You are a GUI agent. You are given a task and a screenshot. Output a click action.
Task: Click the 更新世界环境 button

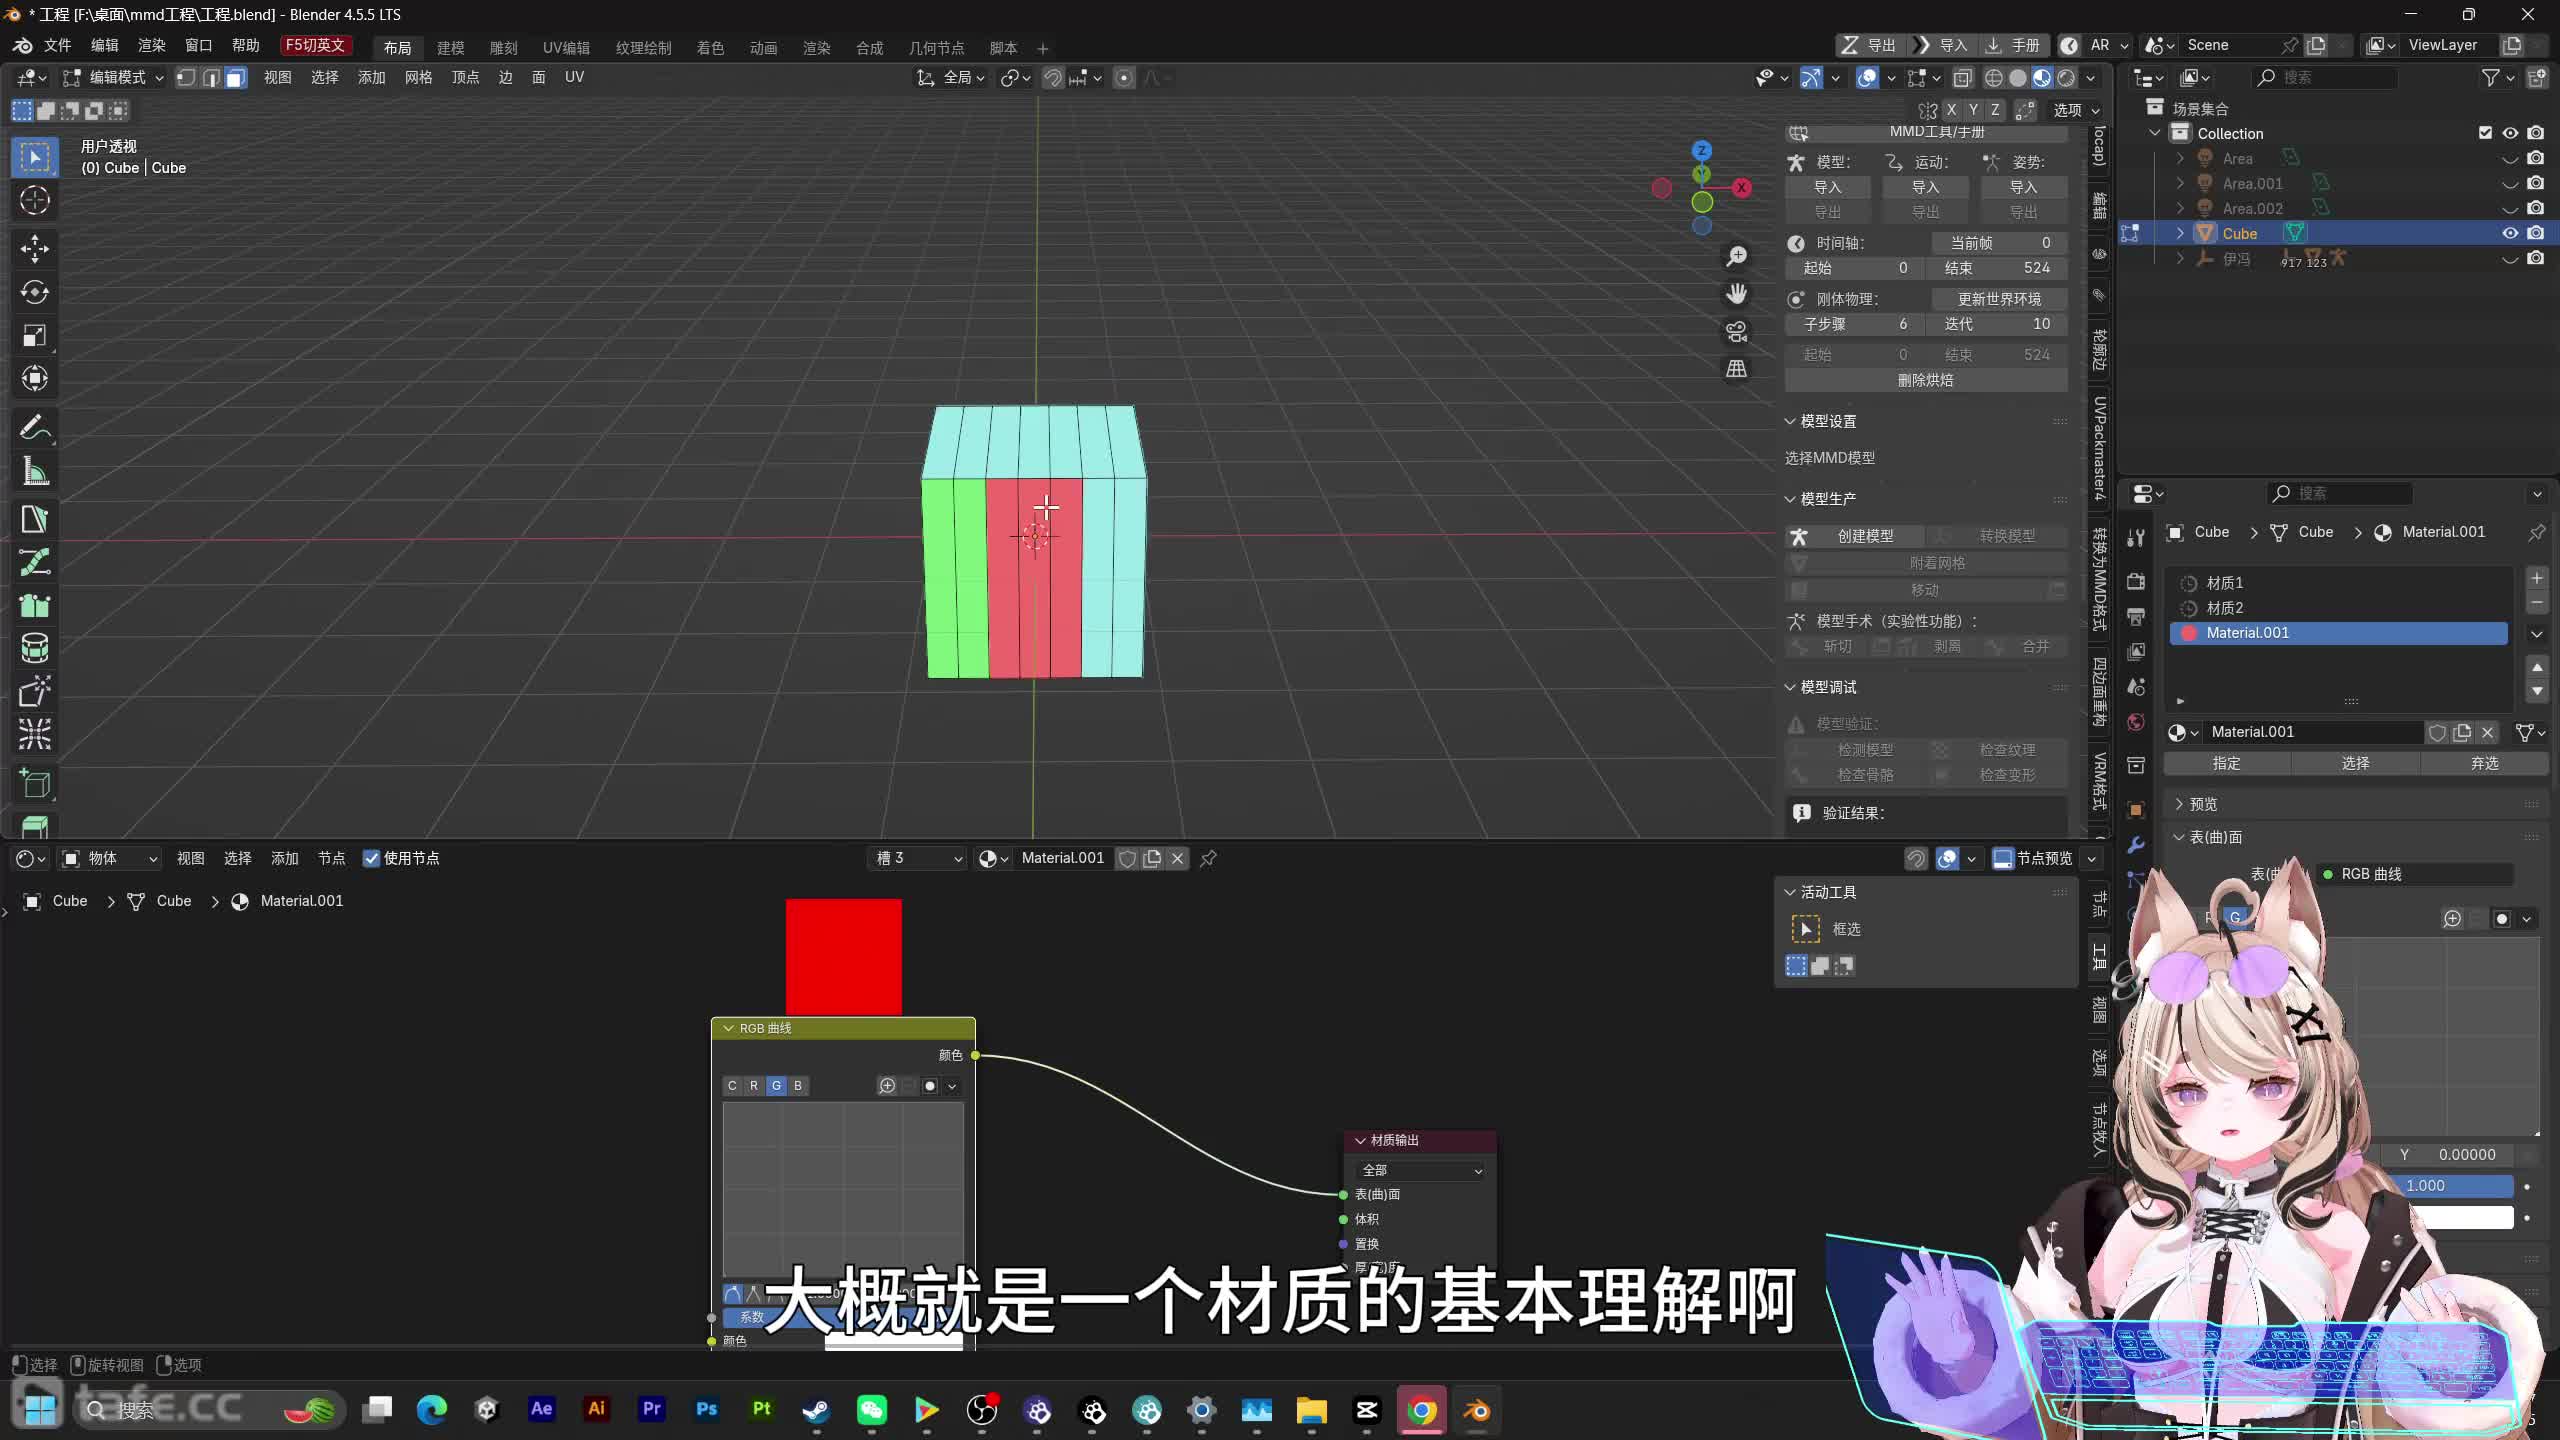(x=1999, y=299)
